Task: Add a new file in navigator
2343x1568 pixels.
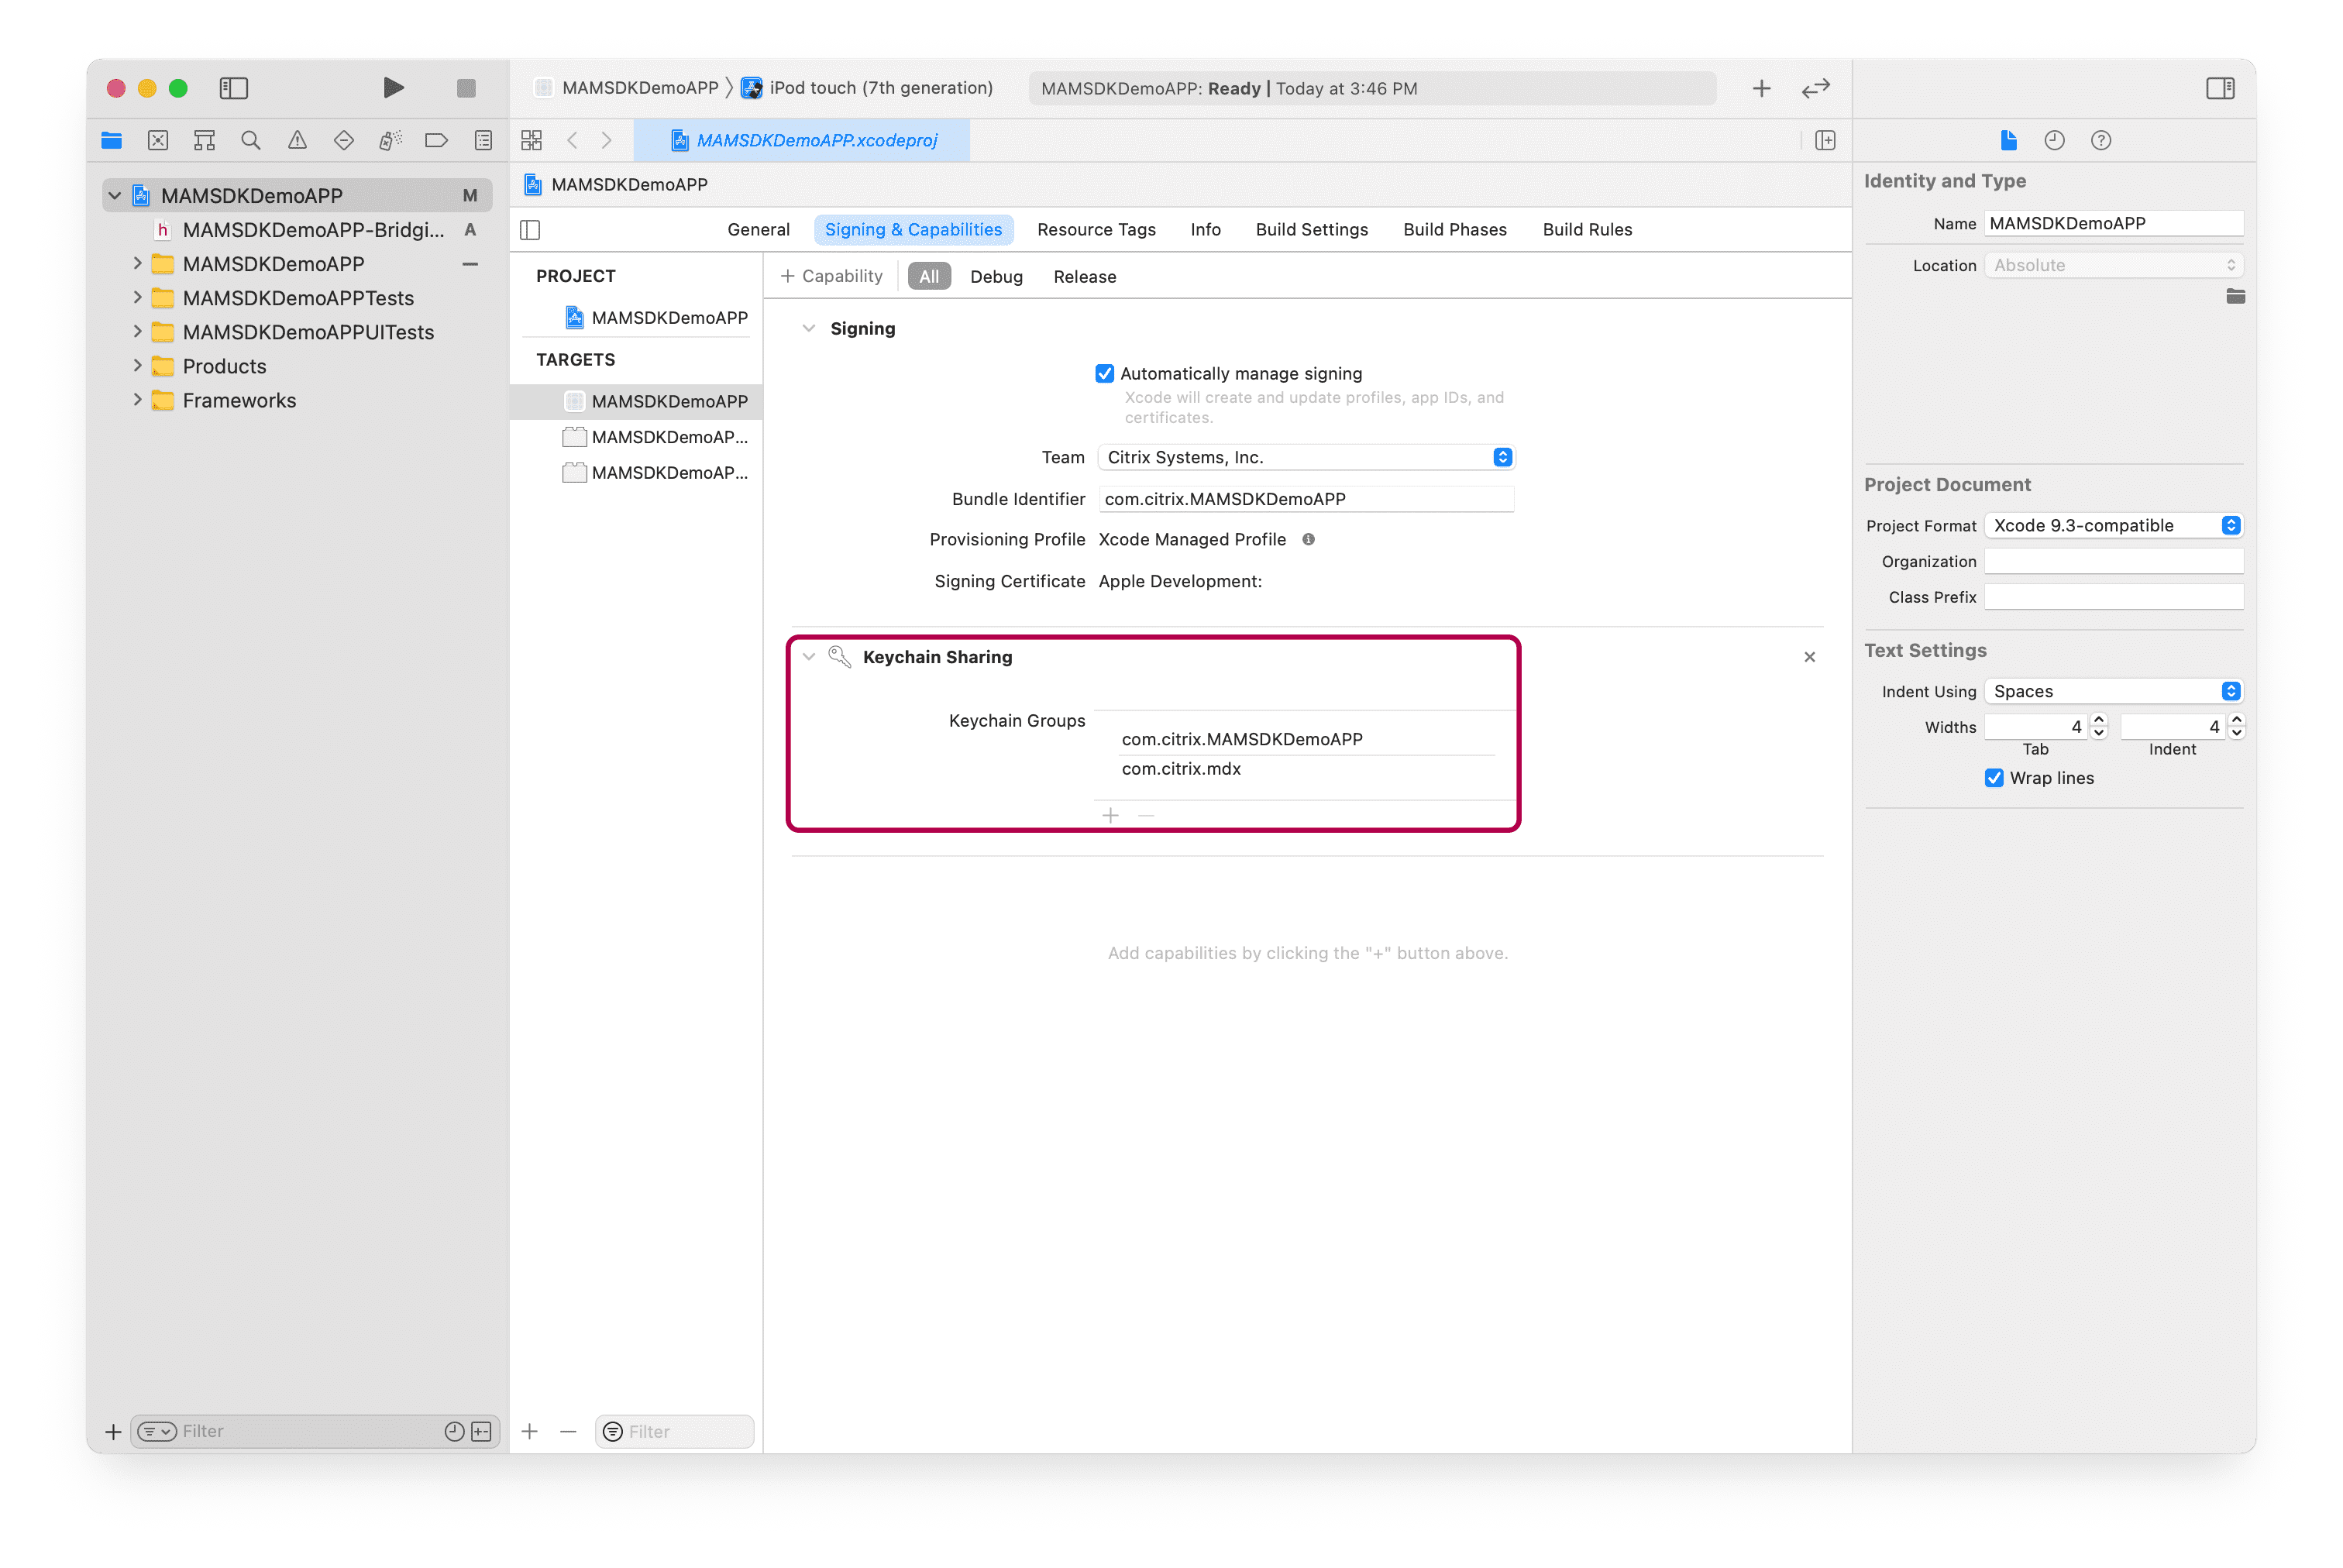Action: click(113, 1432)
